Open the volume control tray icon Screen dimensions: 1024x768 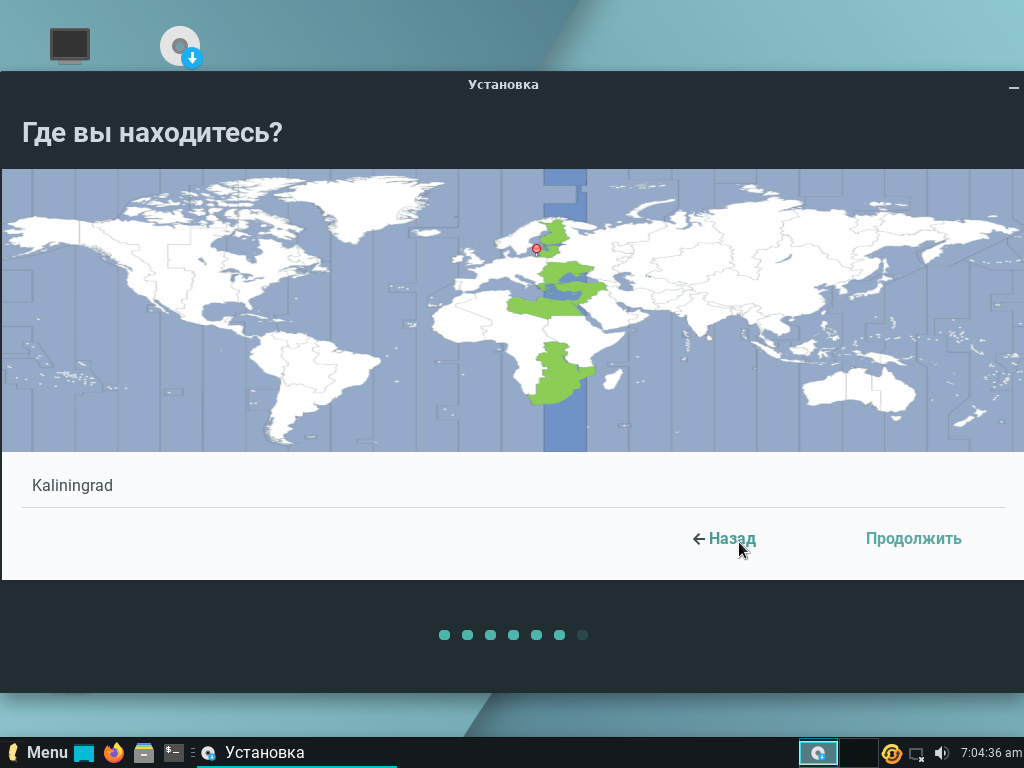click(x=941, y=753)
